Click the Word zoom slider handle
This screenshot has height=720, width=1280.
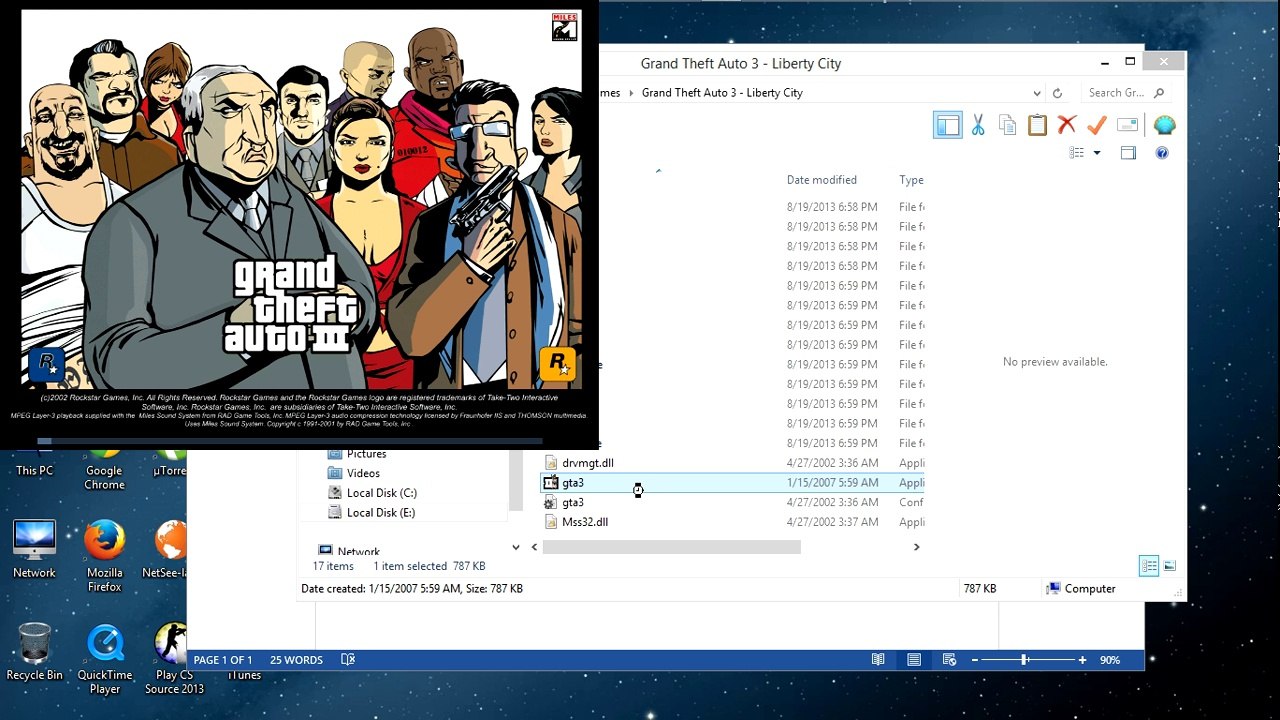[1024, 660]
